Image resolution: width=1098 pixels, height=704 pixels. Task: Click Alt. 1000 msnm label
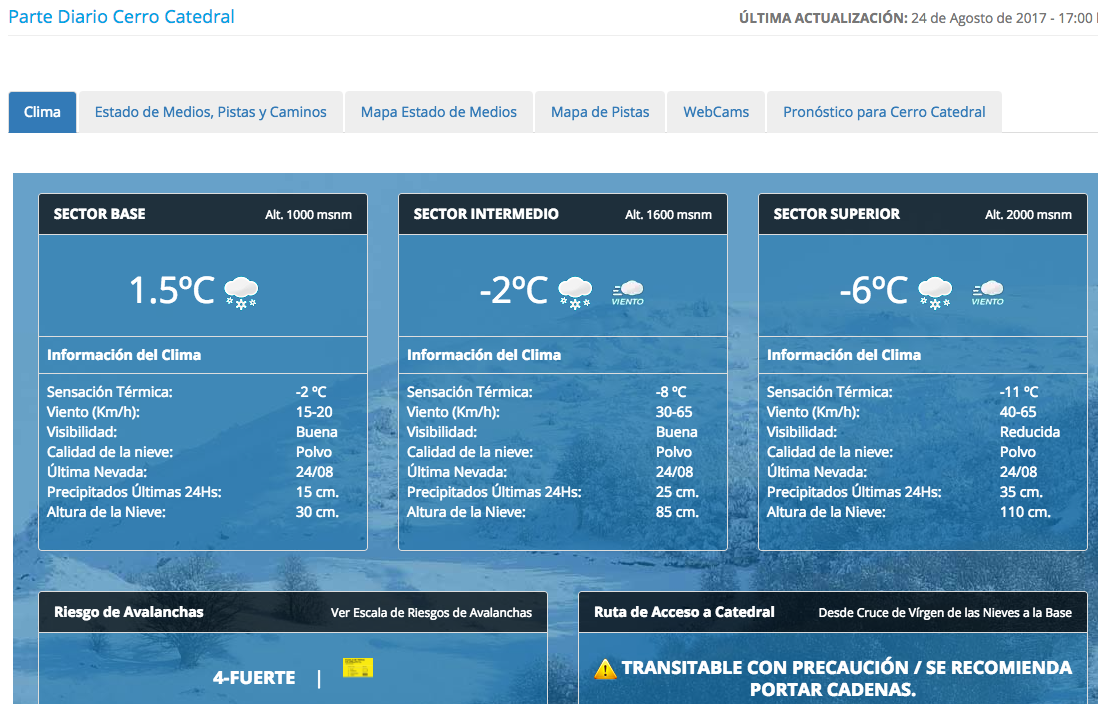tap(308, 215)
